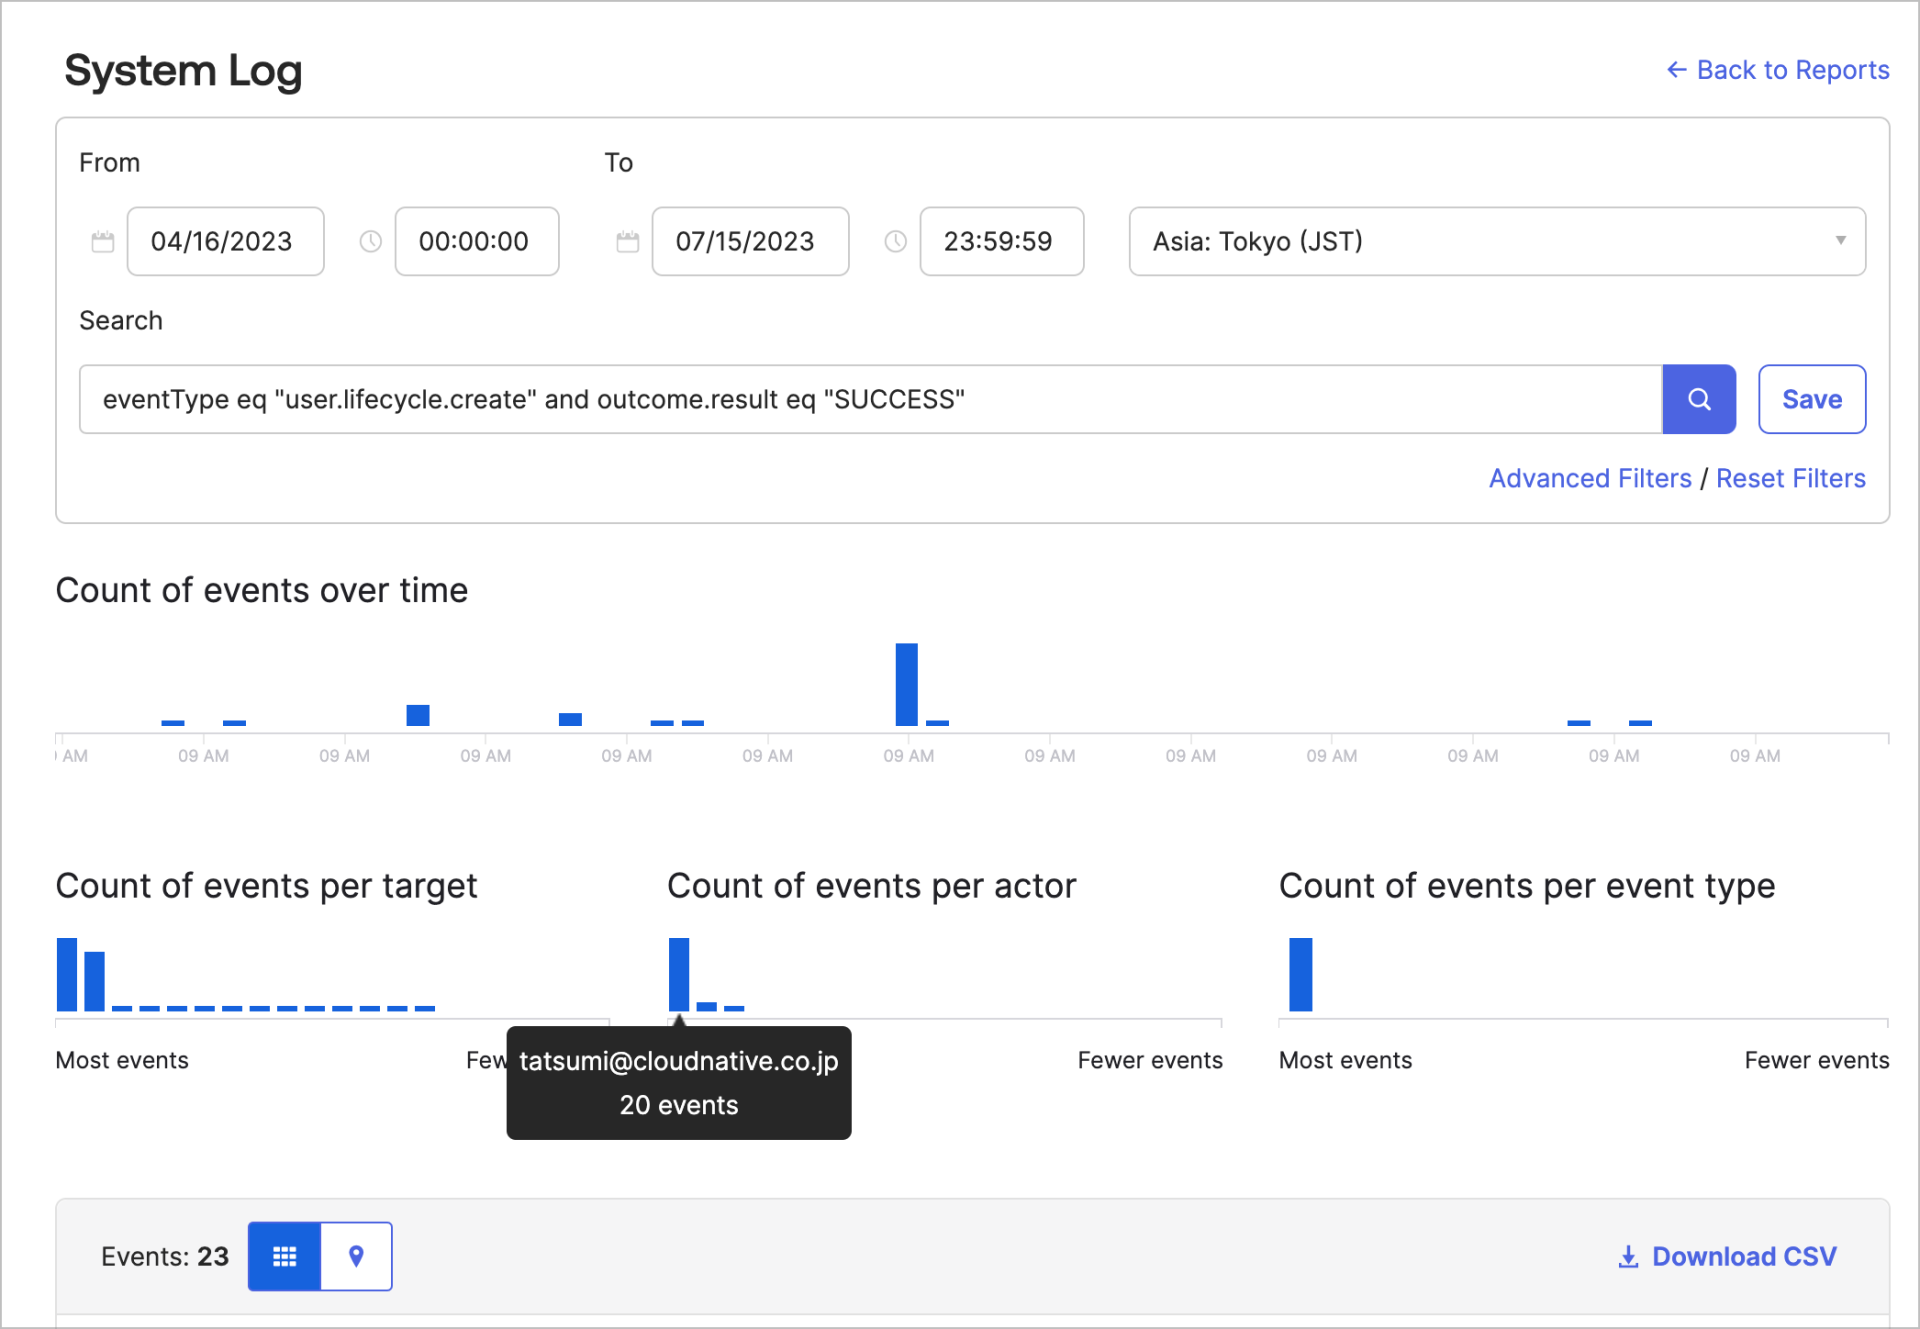Image resolution: width=1920 pixels, height=1329 pixels.
Task: Edit the start date 04/16/2023
Action: 225,241
